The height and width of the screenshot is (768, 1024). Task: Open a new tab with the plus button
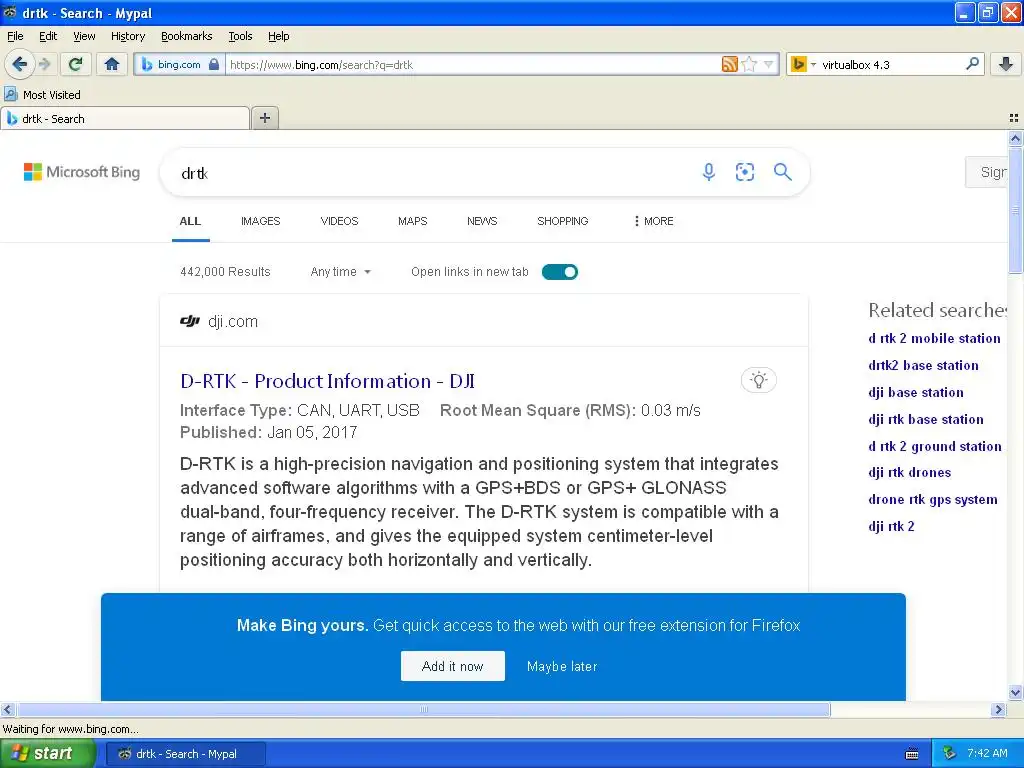[x=264, y=118]
